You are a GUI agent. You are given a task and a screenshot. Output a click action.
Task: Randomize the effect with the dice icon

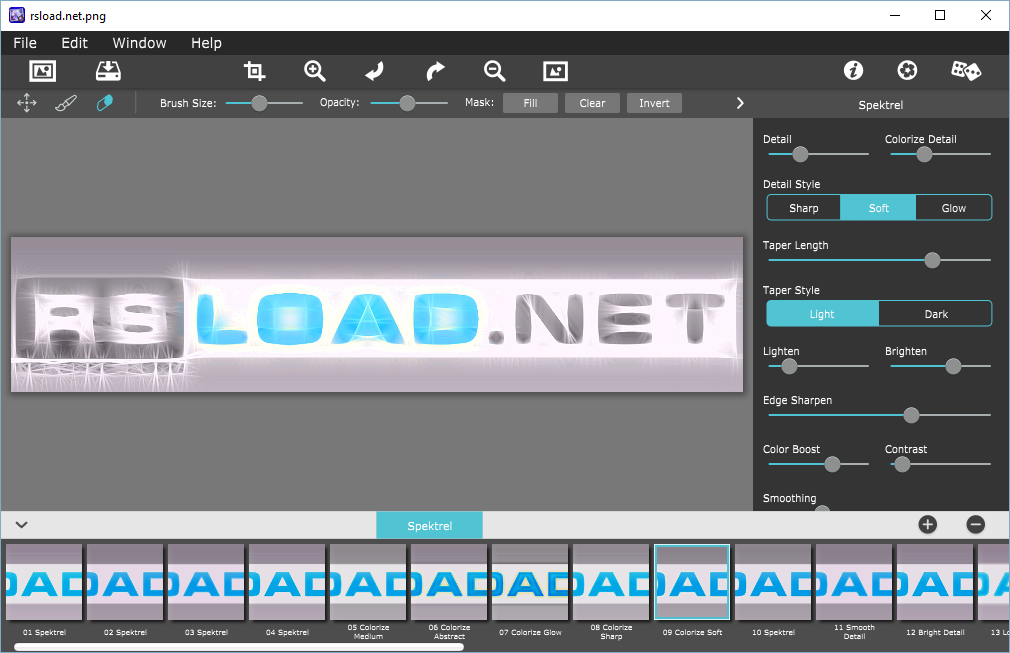tap(966, 70)
